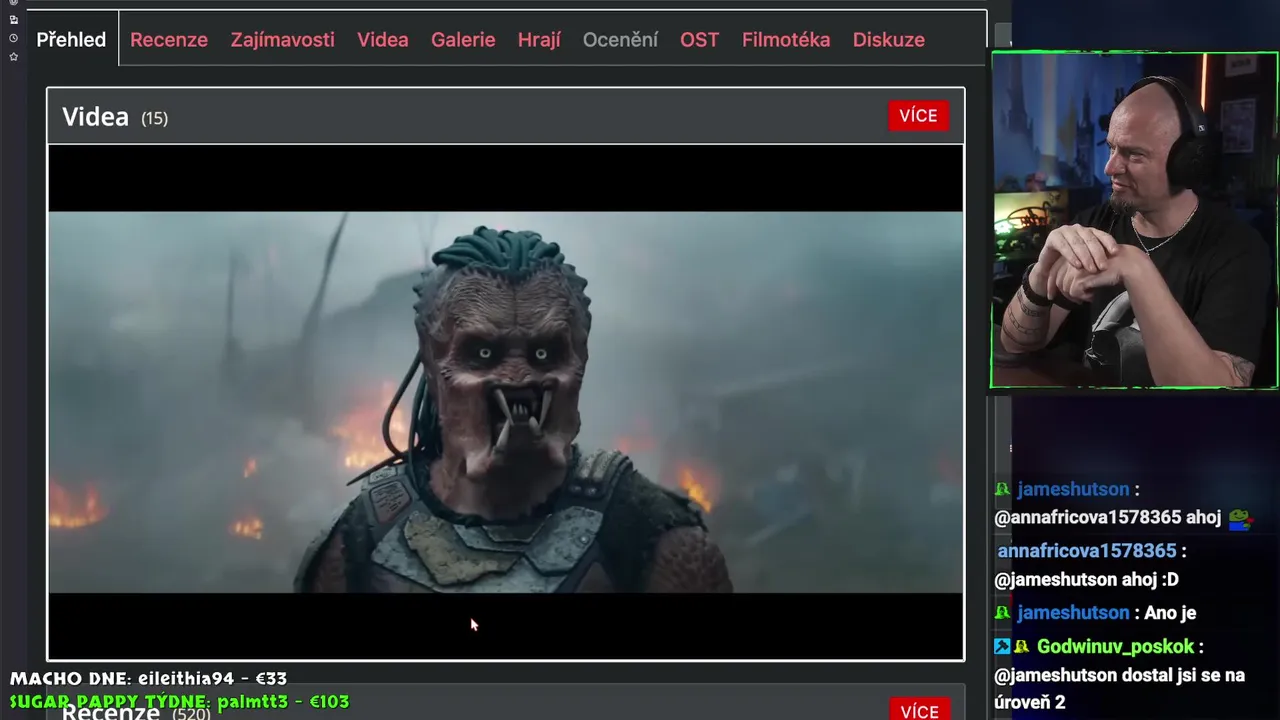Click subscriber badge beside Godwinuv_poskok
This screenshot has width=1280, height=720.
point(1021,647)
